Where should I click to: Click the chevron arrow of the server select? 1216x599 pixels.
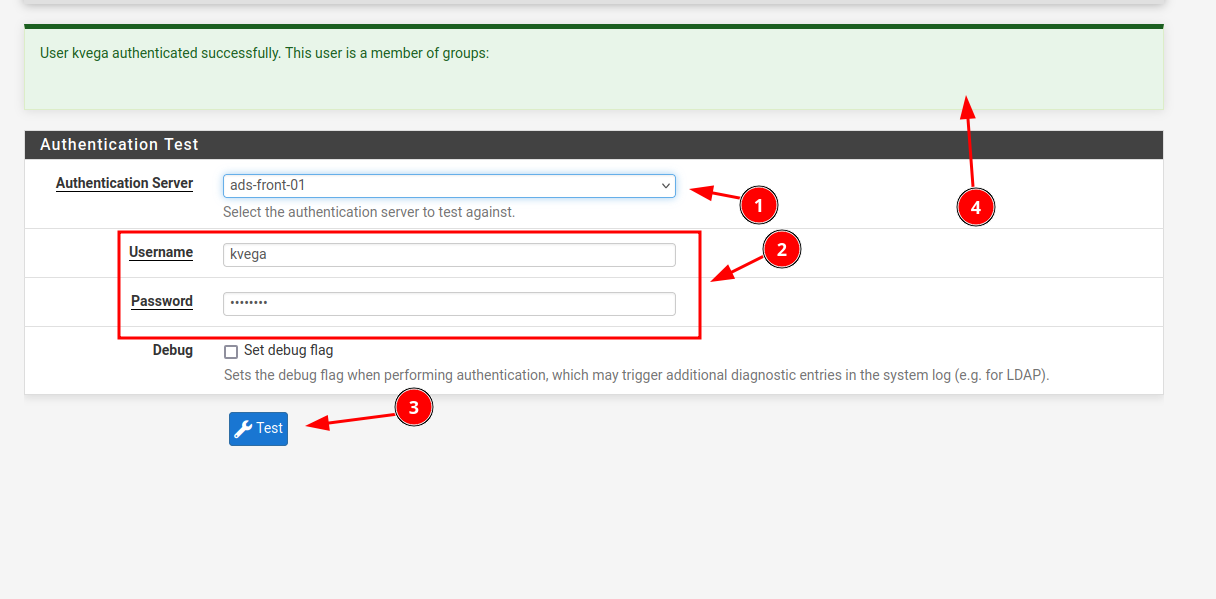point(665,186)
